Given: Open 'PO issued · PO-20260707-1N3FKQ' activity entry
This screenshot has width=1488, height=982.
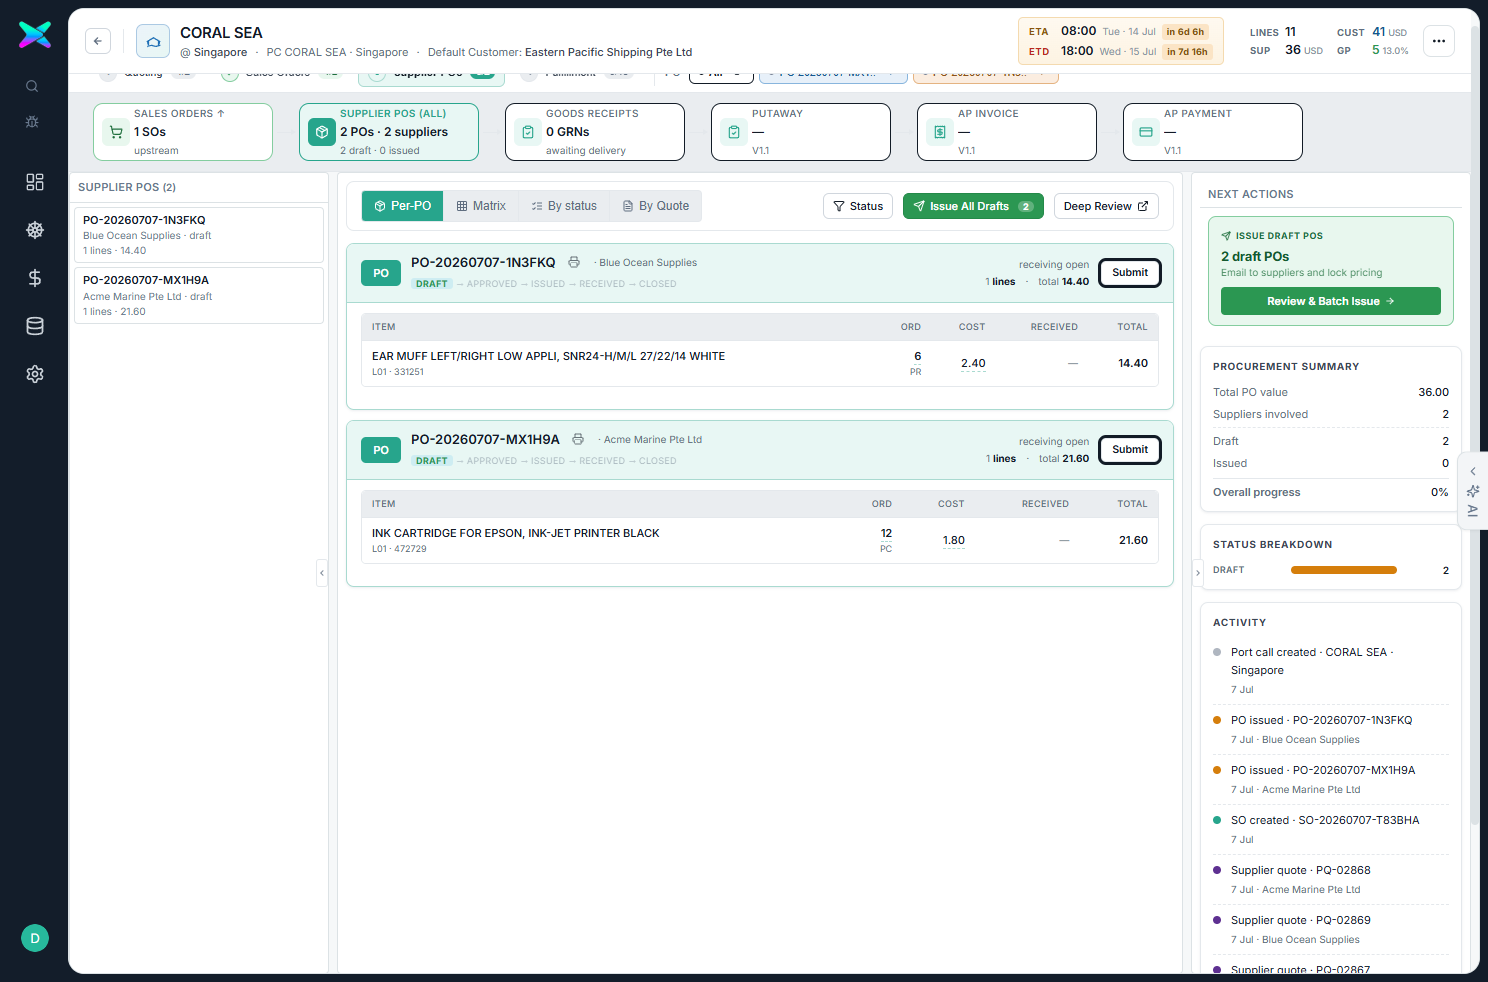Looking at the screenshot, I should coord(1330,730).
